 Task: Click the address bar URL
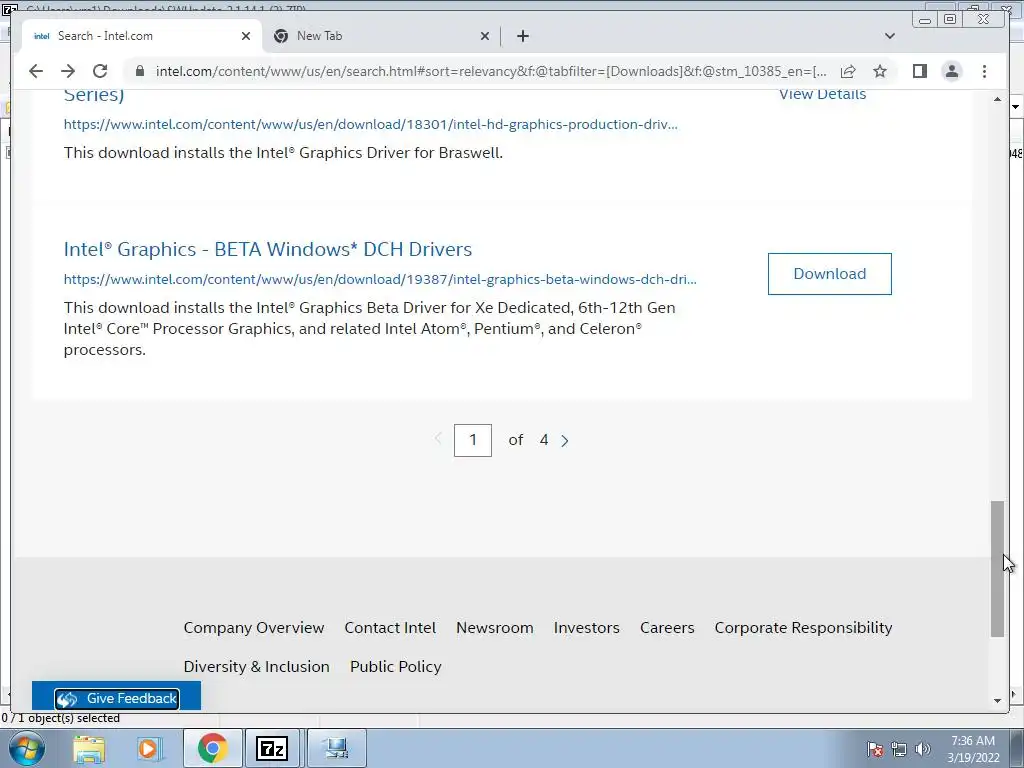491,71
